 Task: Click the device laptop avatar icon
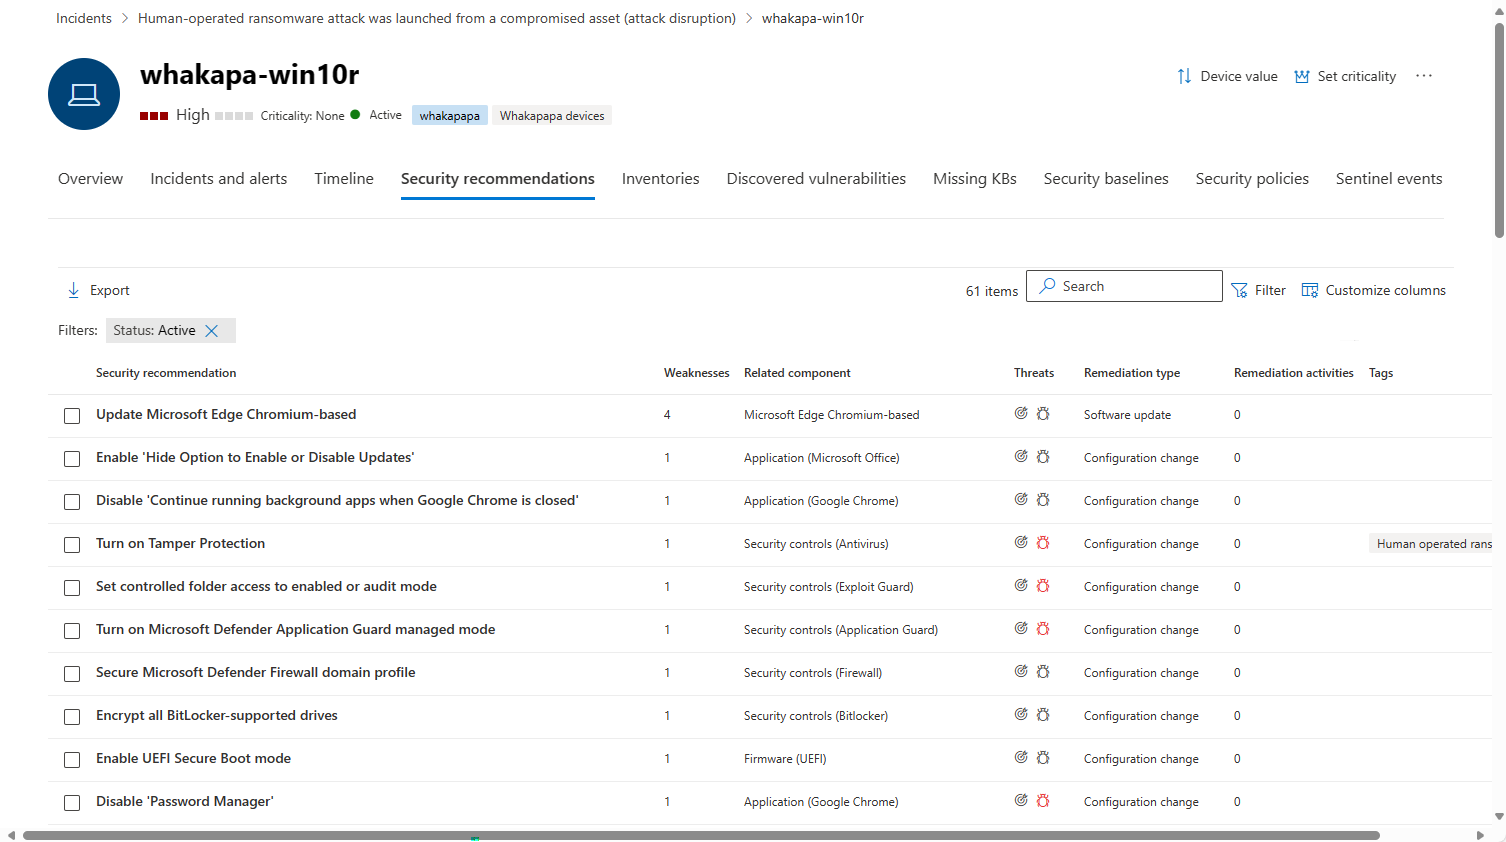point(84,94)
